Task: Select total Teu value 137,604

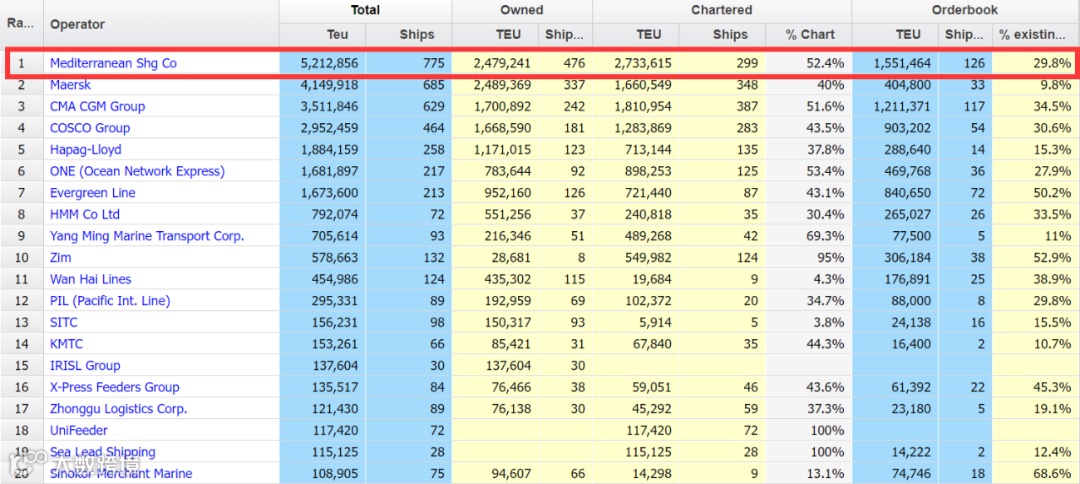Action: 334,366
